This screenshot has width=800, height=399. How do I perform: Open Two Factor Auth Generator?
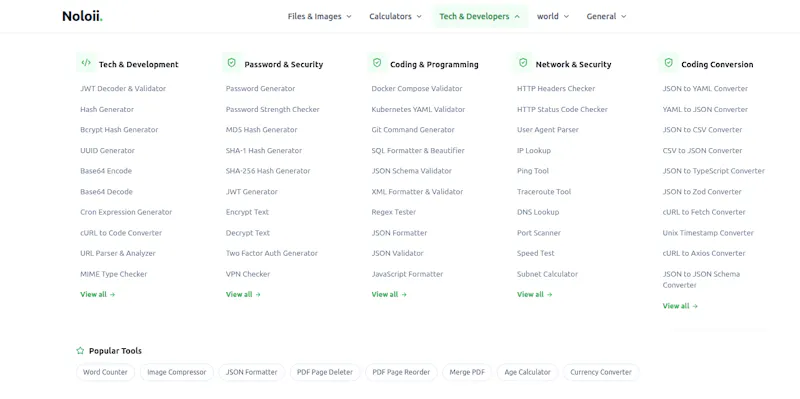coord(271,254)
